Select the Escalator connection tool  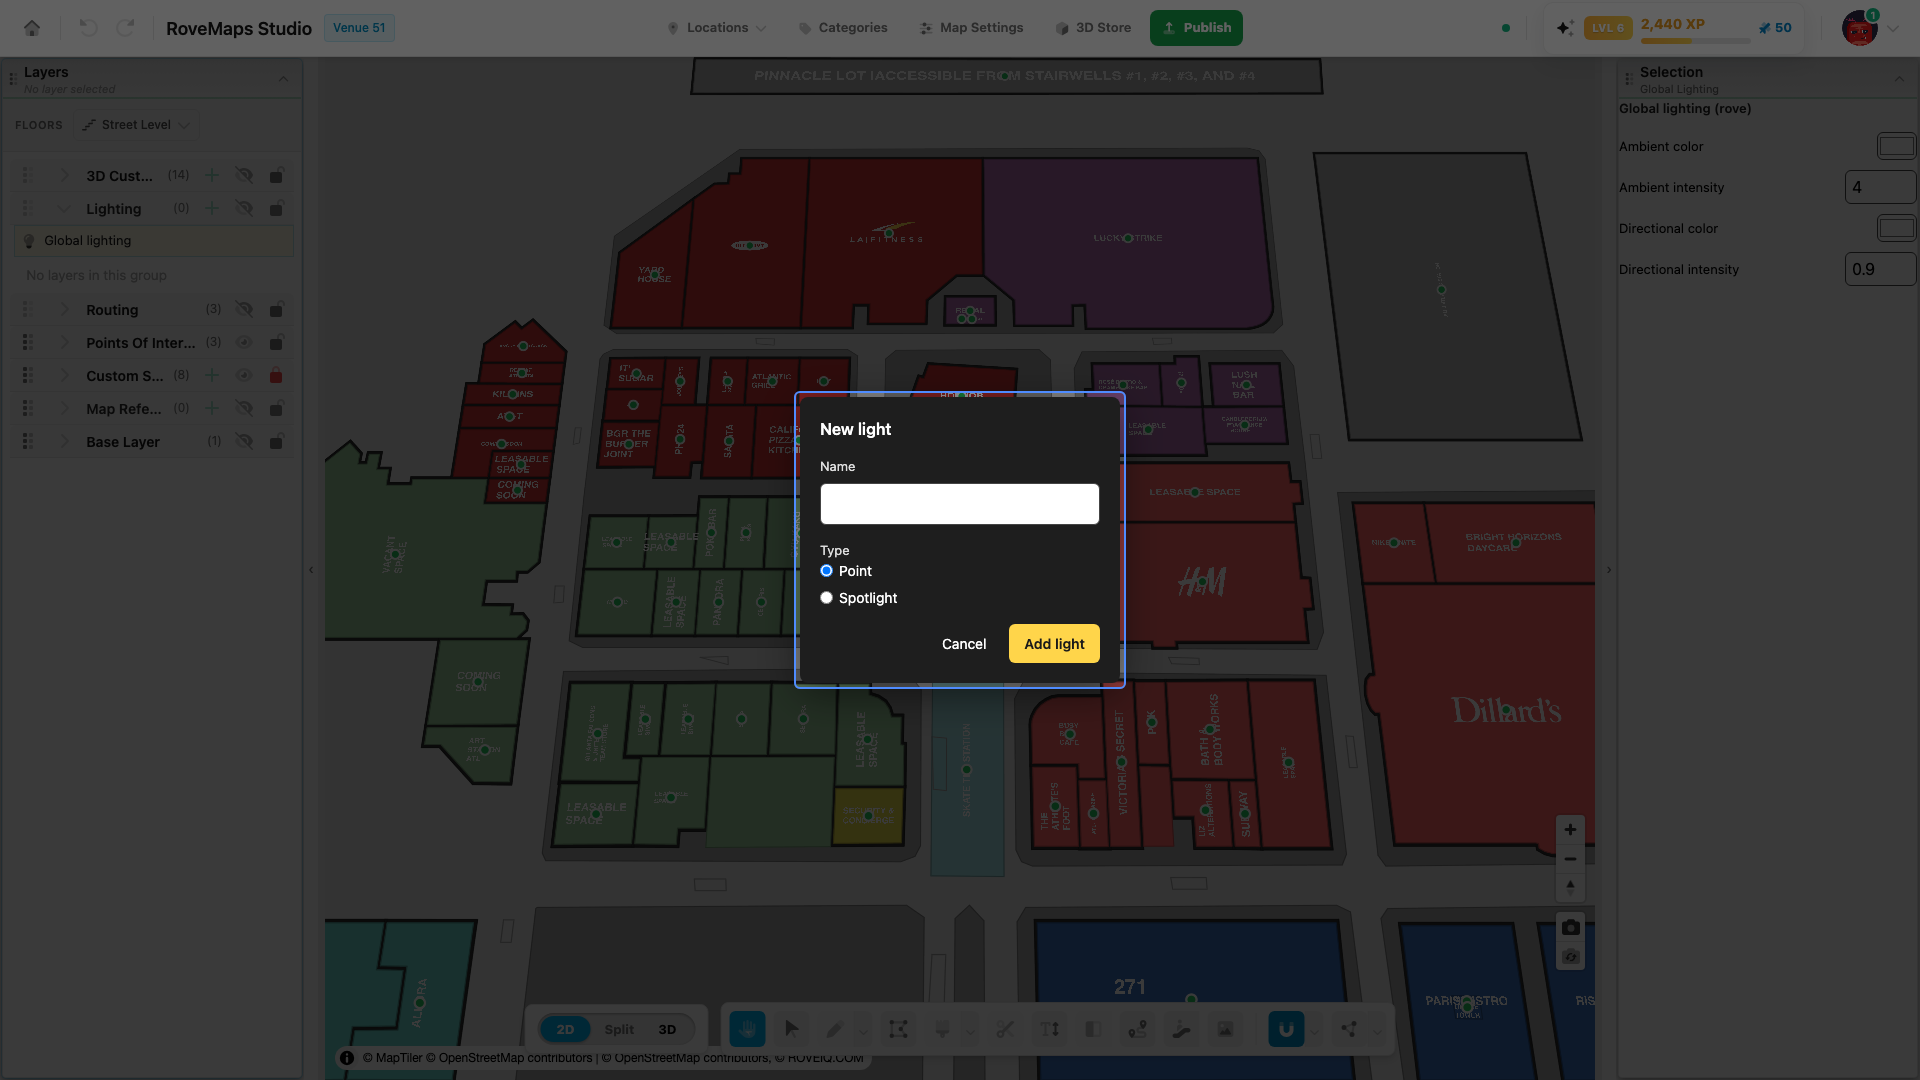click(x=1181, y=1029)
